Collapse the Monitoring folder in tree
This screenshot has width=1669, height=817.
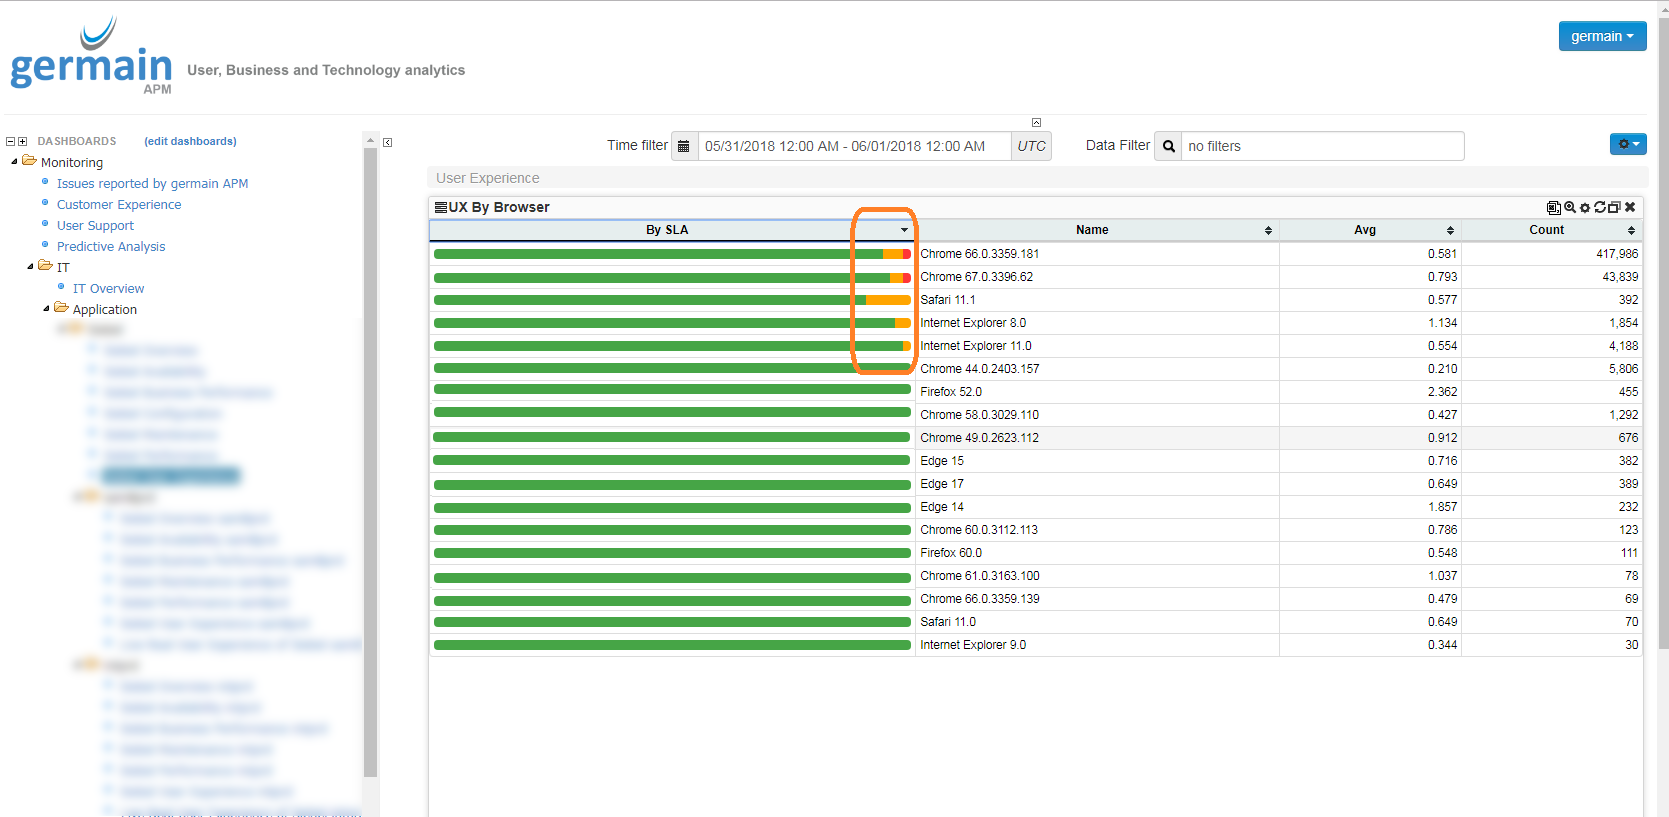pyautogui.click(x=15, y=162)
